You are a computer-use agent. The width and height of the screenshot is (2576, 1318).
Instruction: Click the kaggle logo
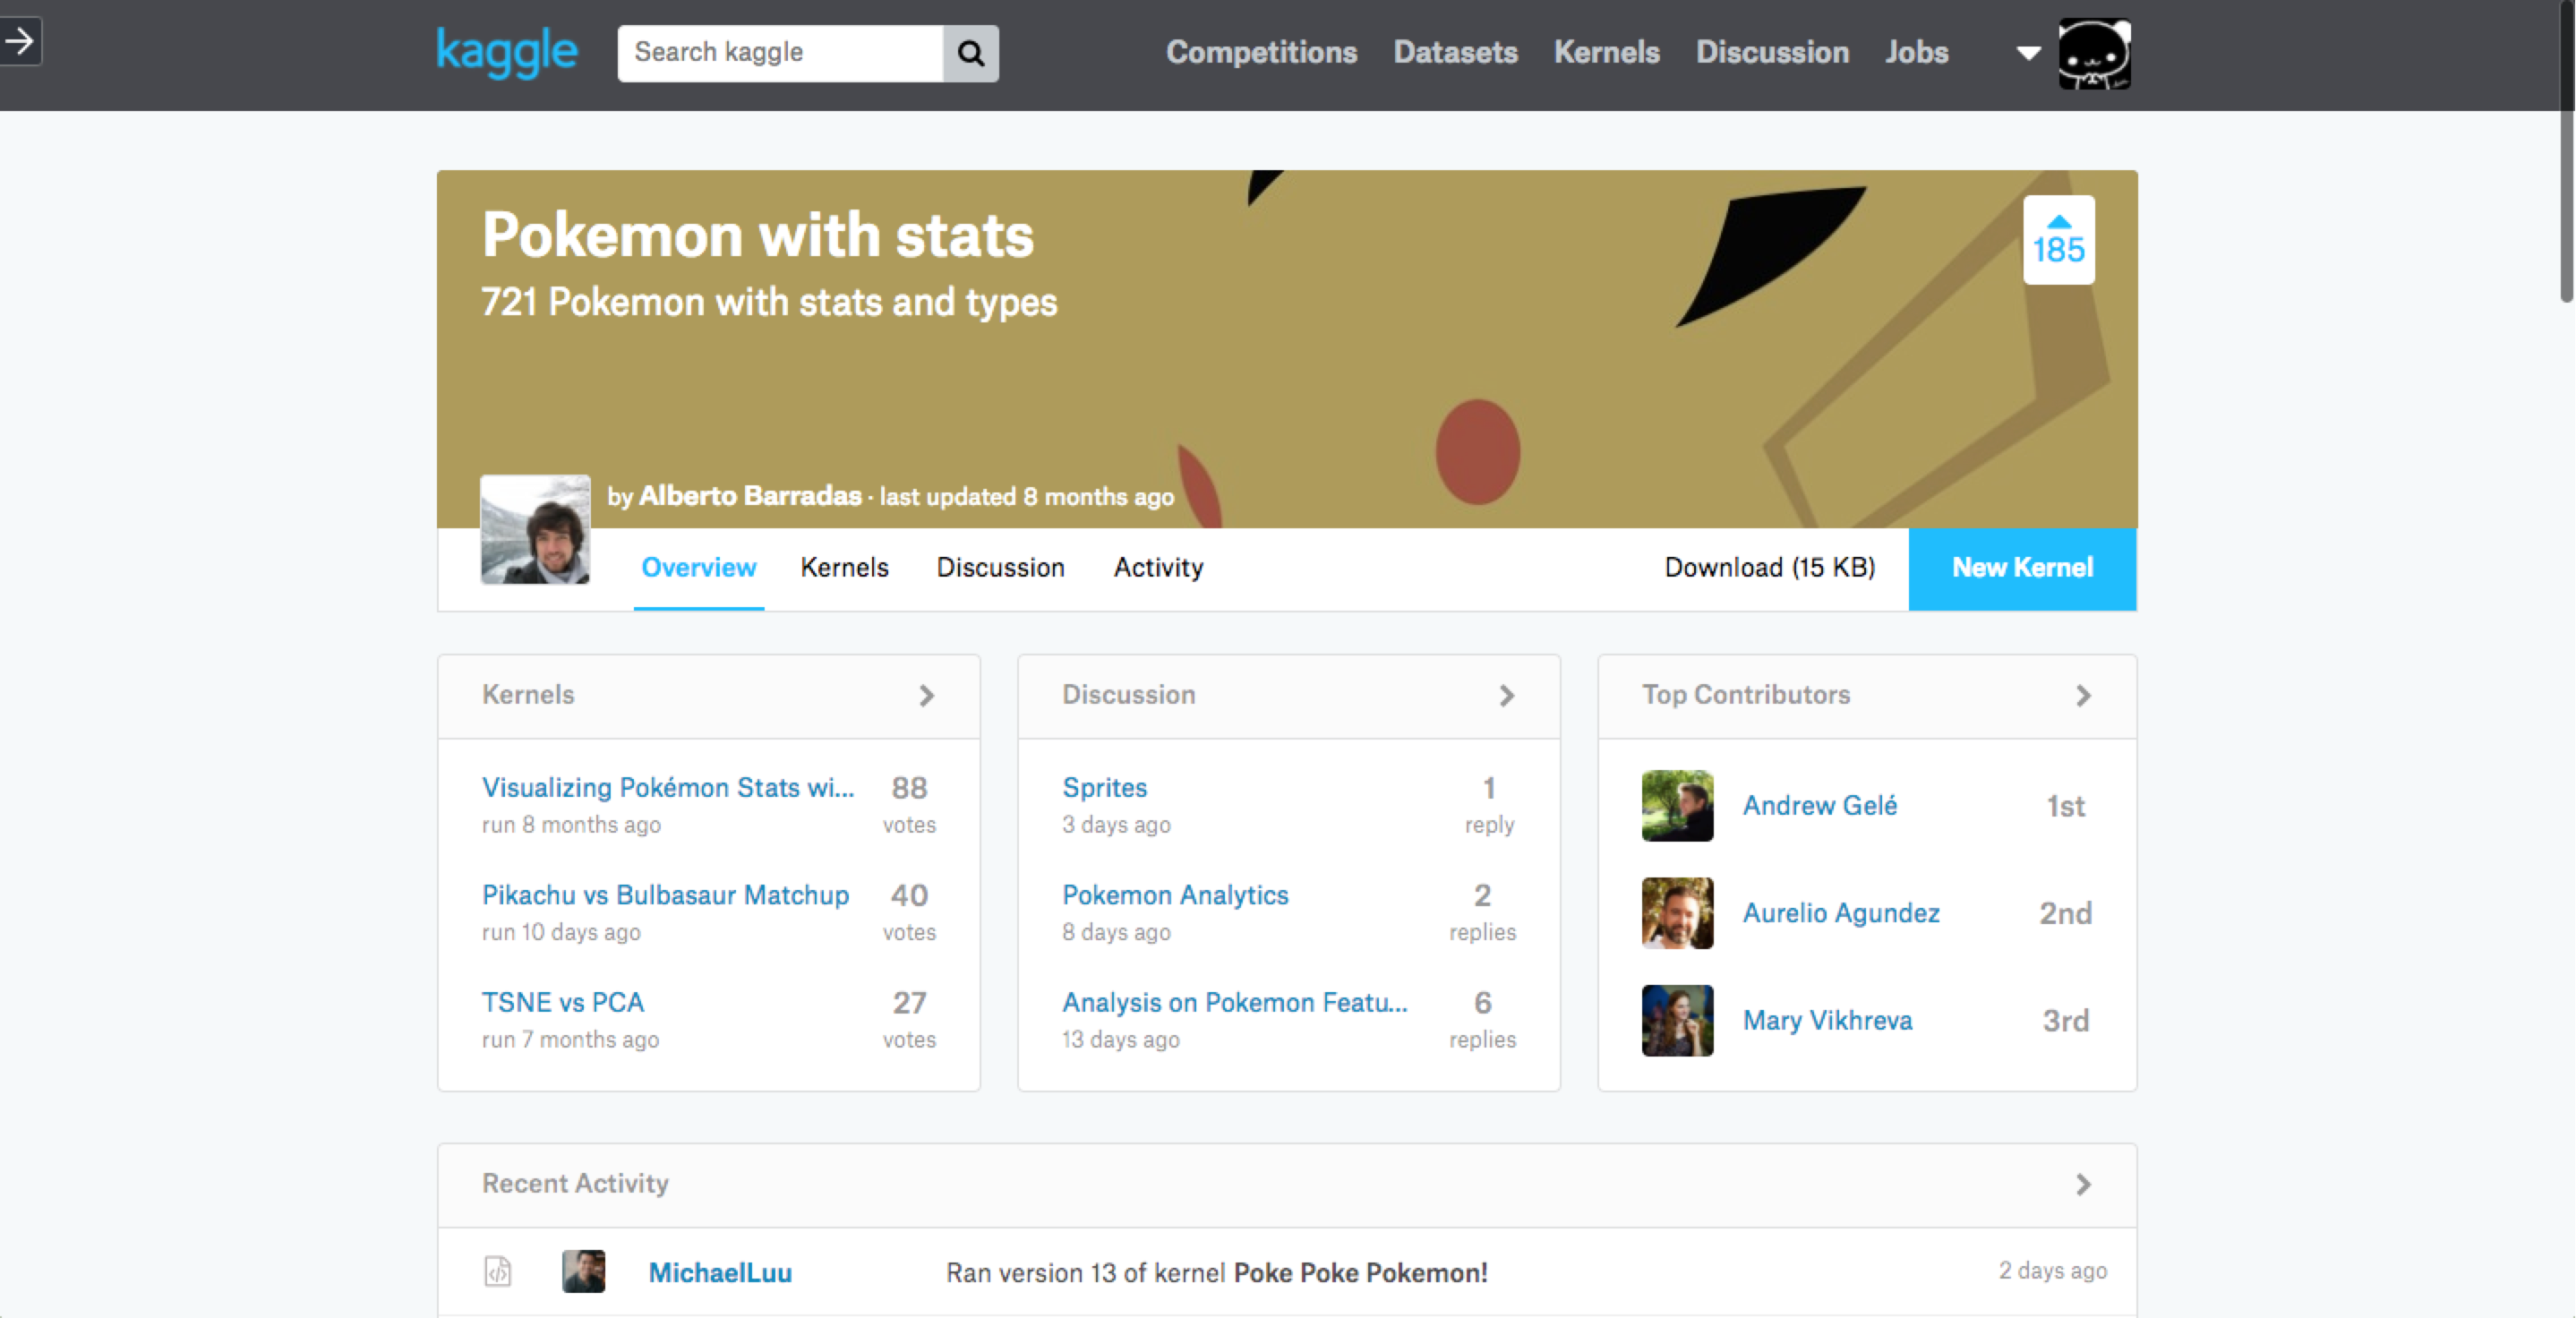(506, 52)
